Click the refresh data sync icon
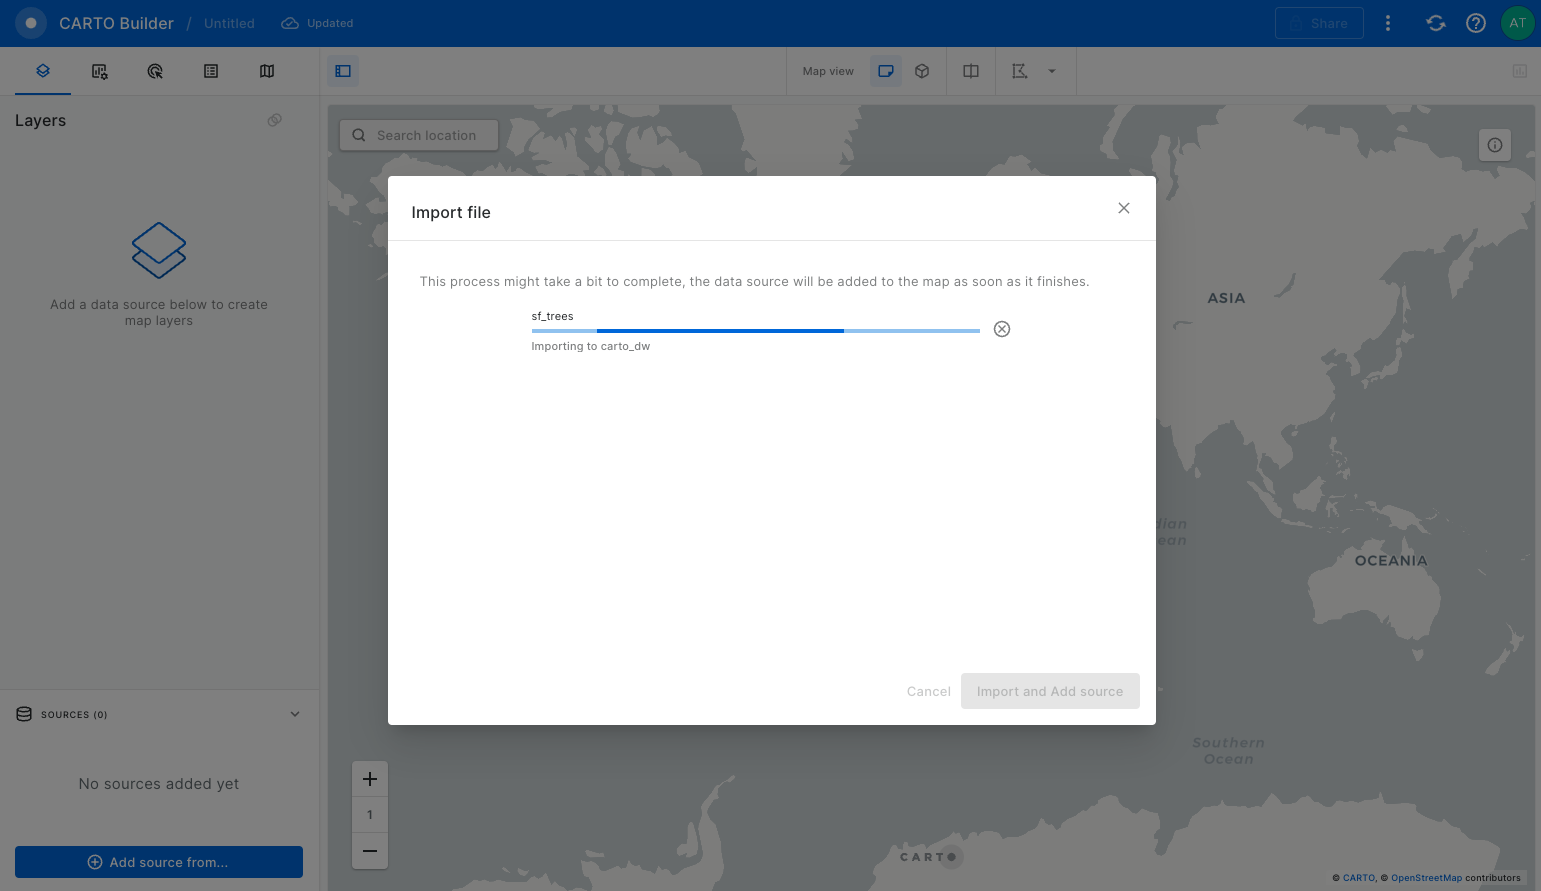The width and height of the screenshot is (1541, 891). point(1436,23)
